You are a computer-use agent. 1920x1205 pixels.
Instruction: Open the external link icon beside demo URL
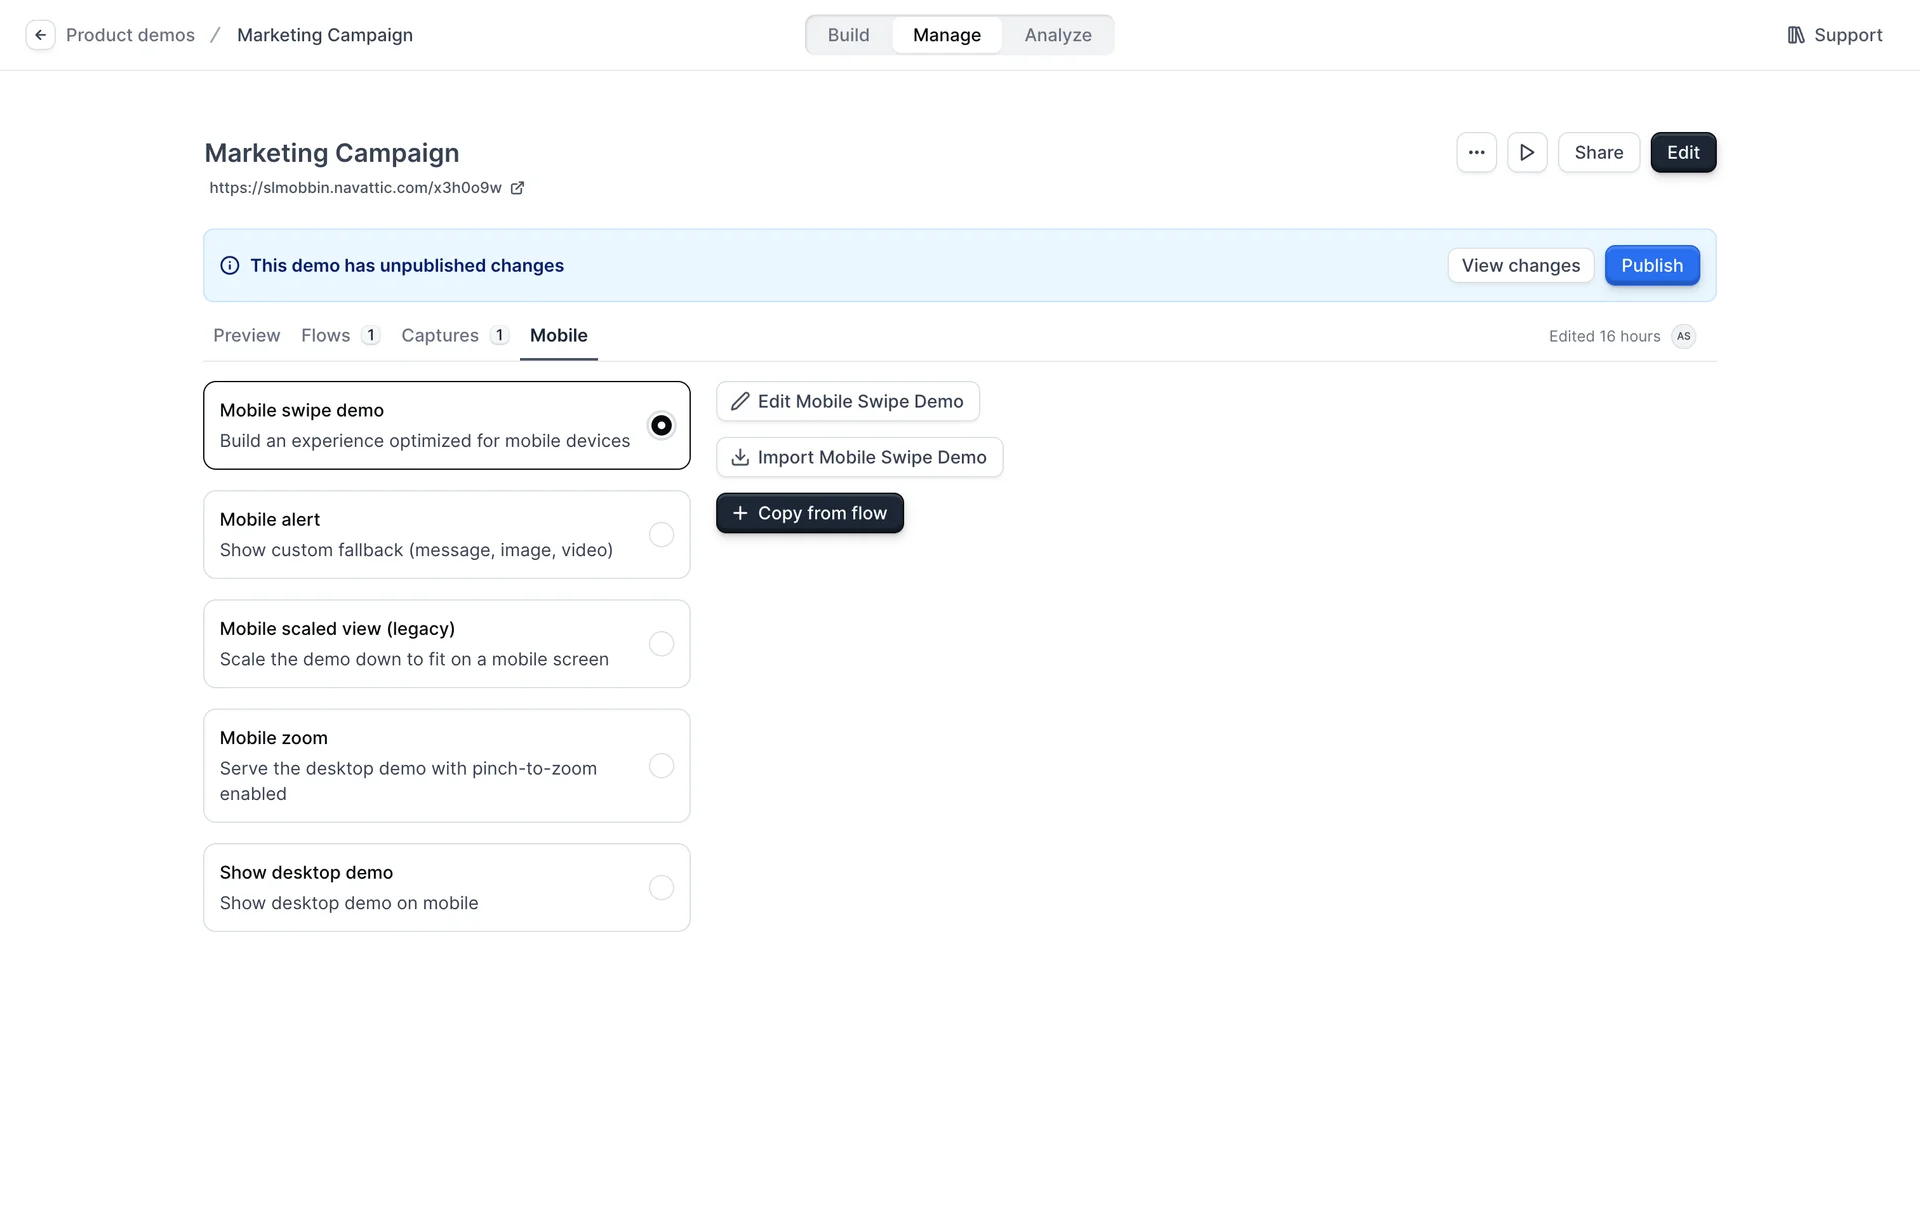517,188
